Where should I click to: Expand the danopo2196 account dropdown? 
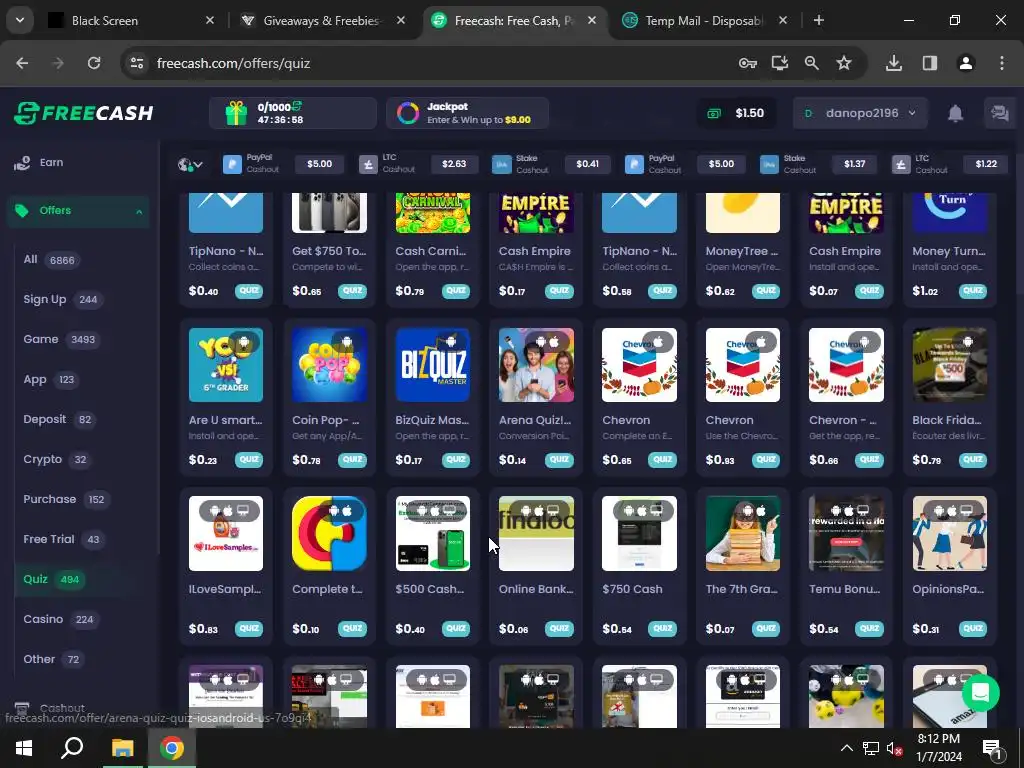click(860, 113)
